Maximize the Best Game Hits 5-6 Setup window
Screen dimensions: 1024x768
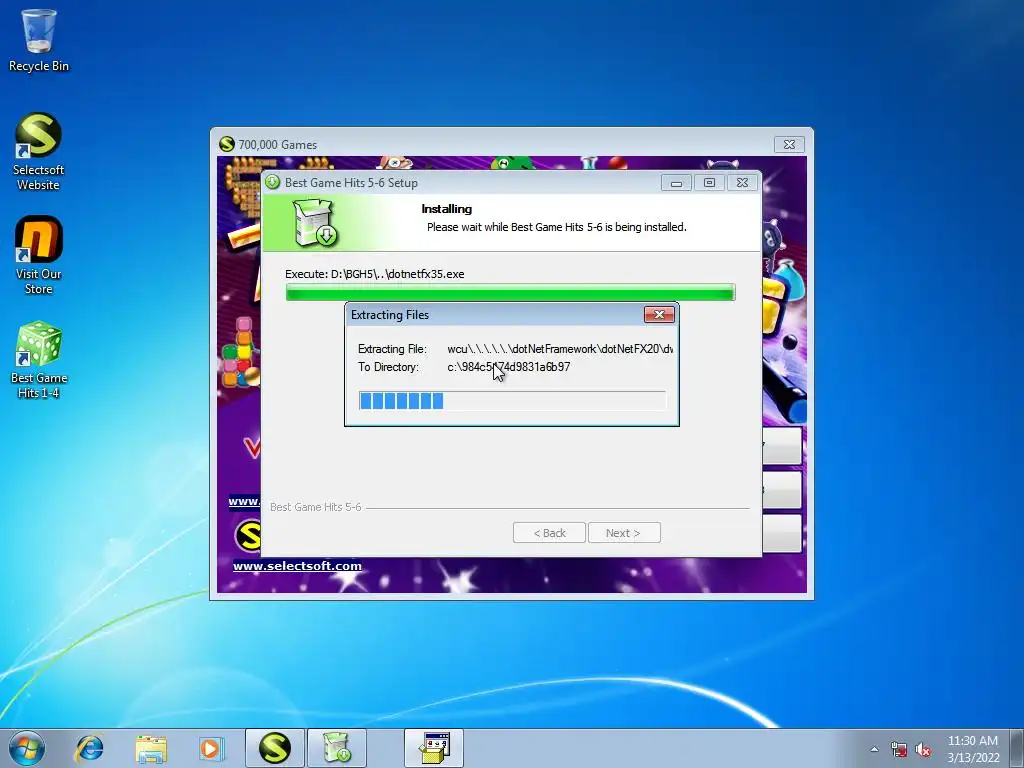pyautogui.click(x=709, y=183)
